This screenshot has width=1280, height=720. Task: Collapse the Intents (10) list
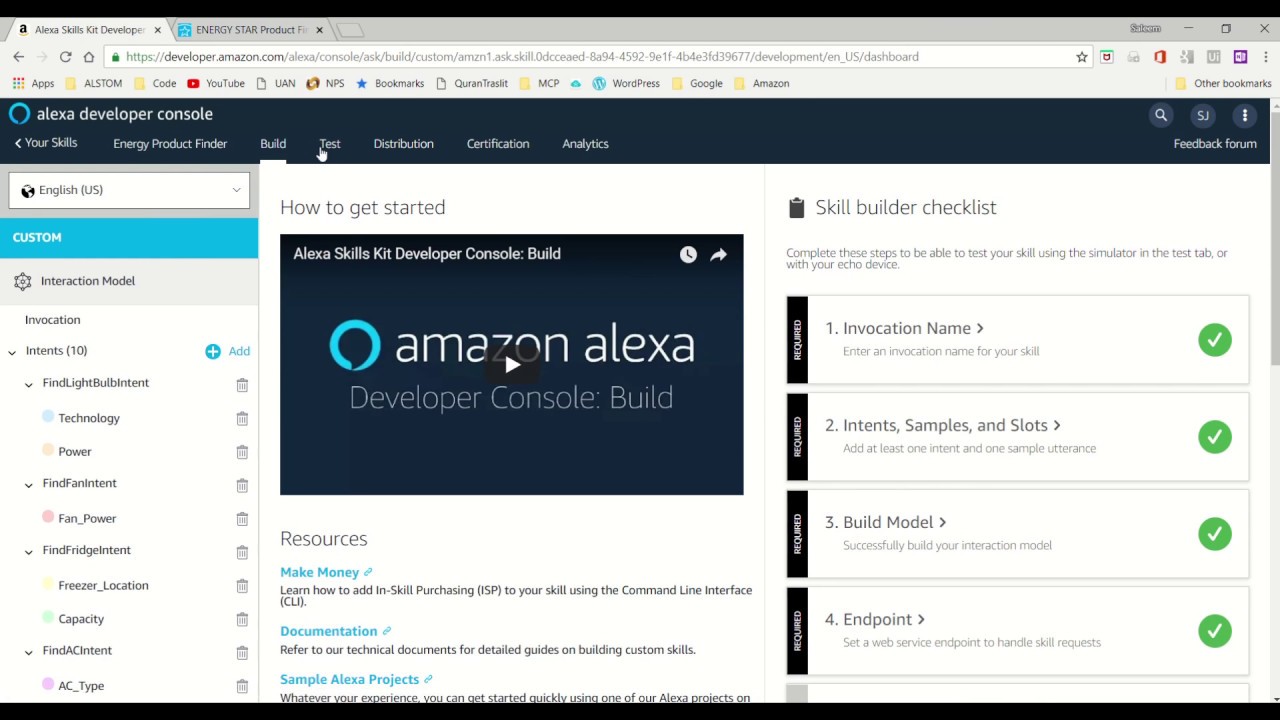12,352
